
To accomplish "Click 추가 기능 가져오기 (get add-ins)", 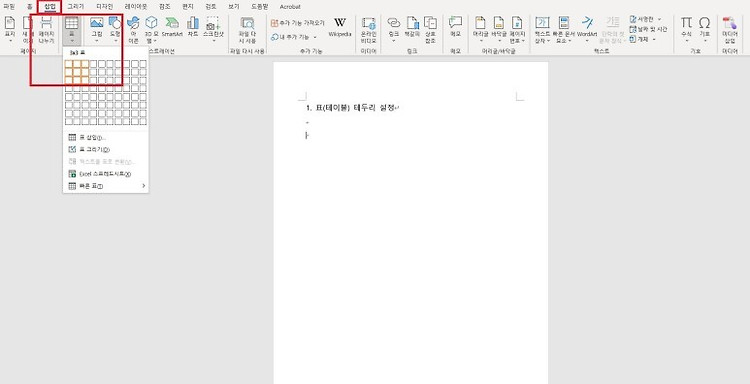I will coord(298,23).
